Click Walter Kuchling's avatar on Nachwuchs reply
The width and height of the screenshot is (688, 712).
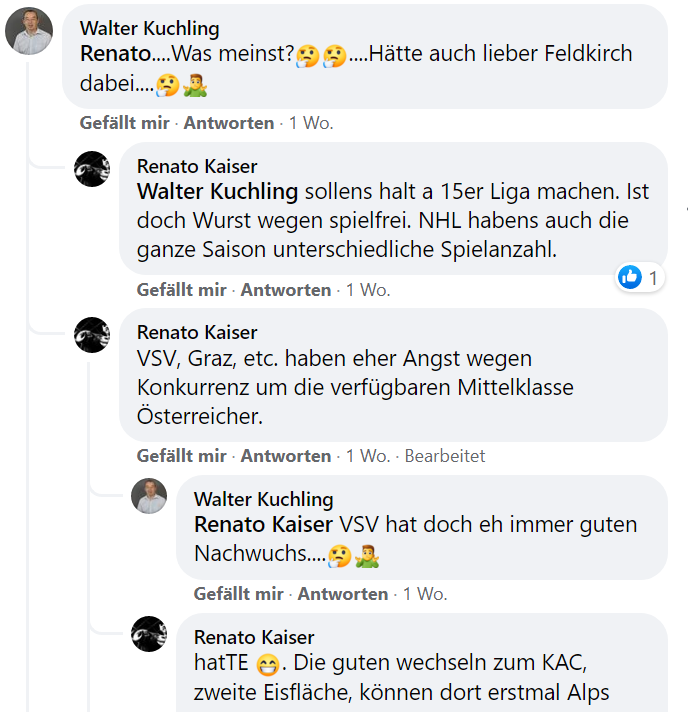coord(149,496)
